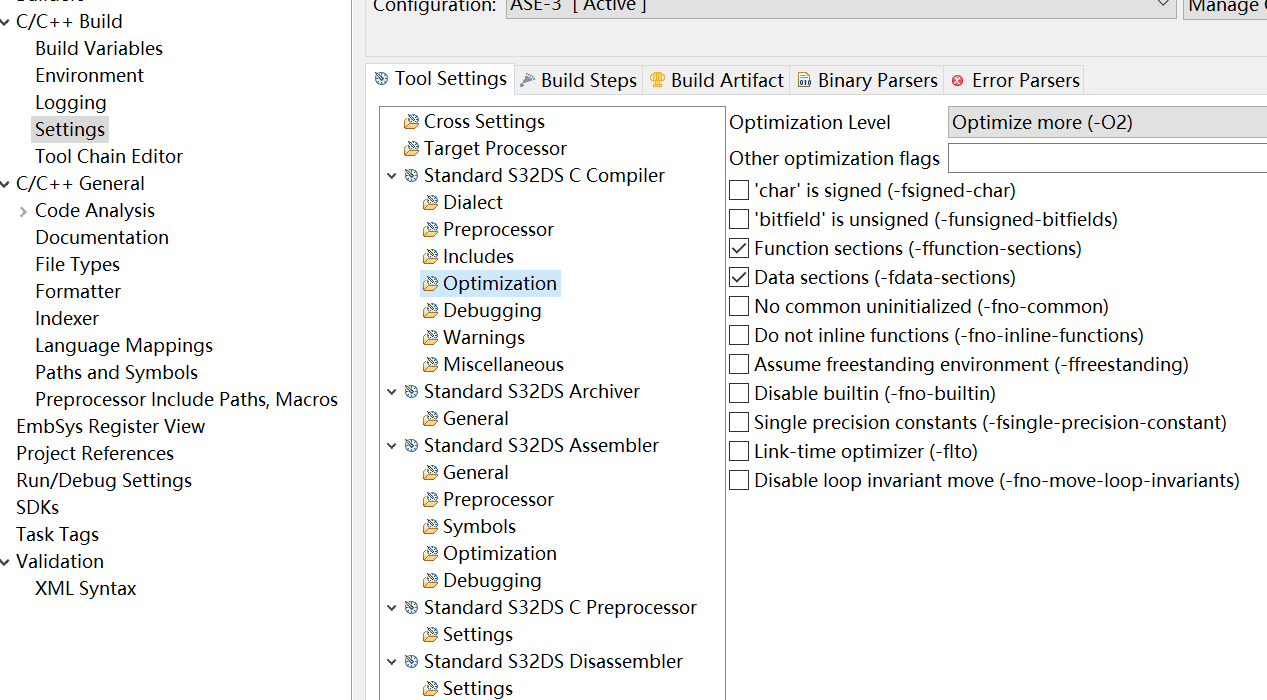Screen dimensions: 1267x700
Task: Click the Error Parsers tab red icon
Action: click(958, 81)
